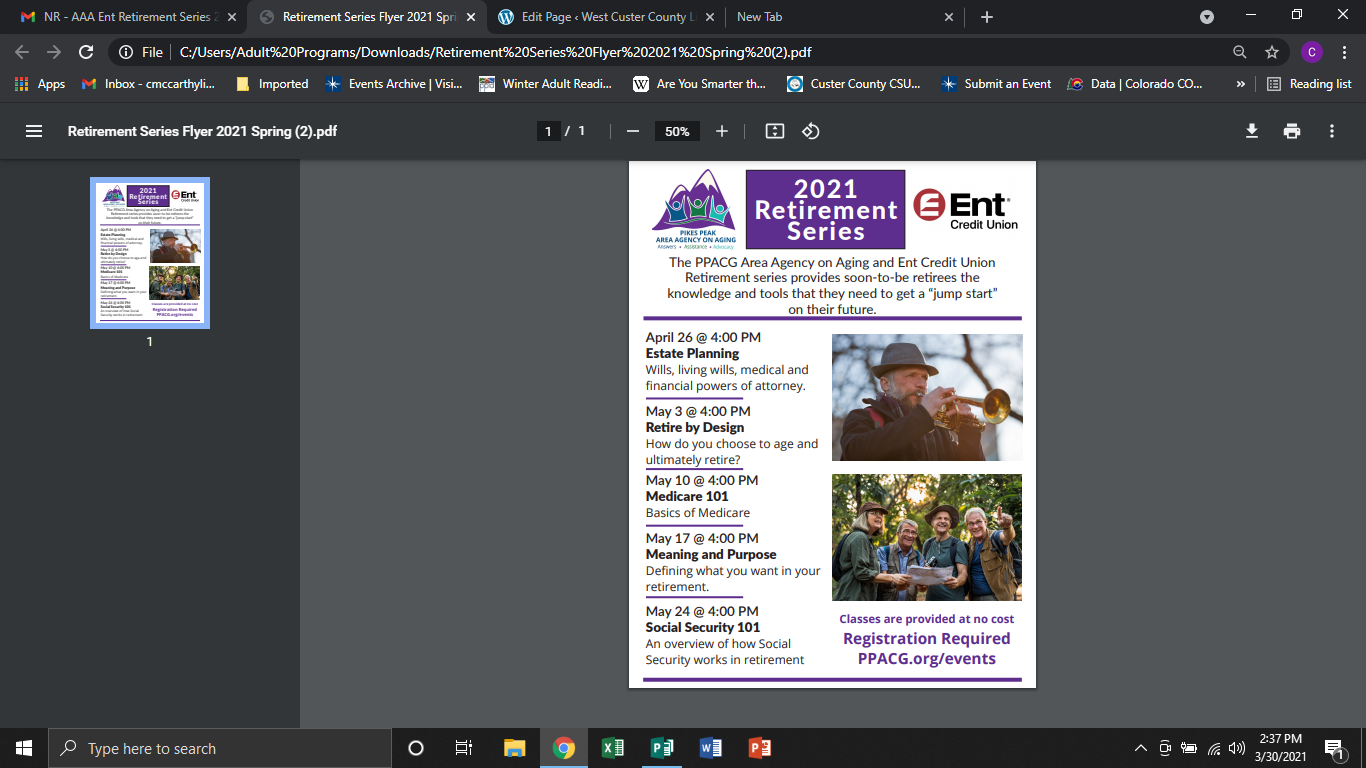Show more bookmarks chevron
Viewport: 1366px width, 768px height.
coord(1241,84)
